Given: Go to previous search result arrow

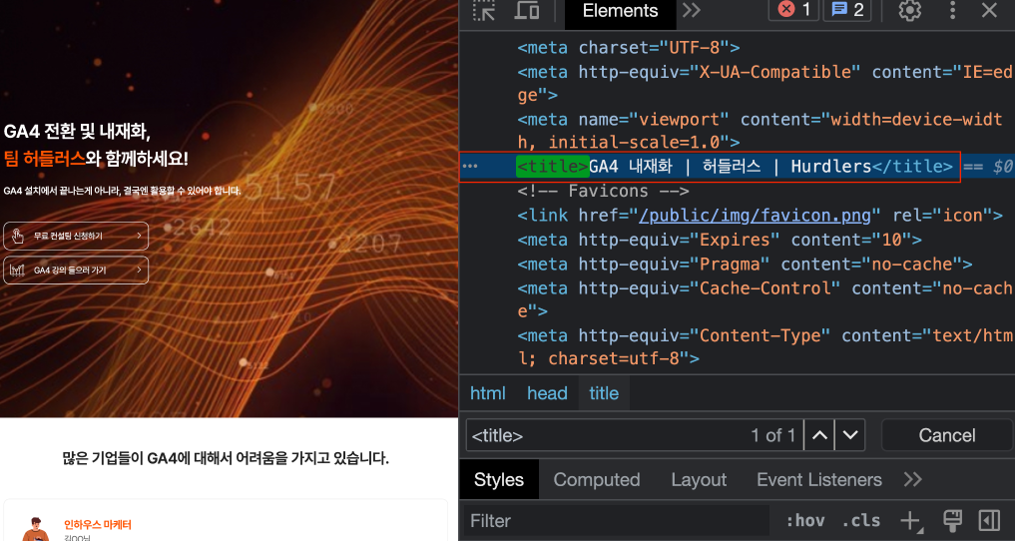Looking at the screenshot, I should pyautogui.click(x=820, y=436).
